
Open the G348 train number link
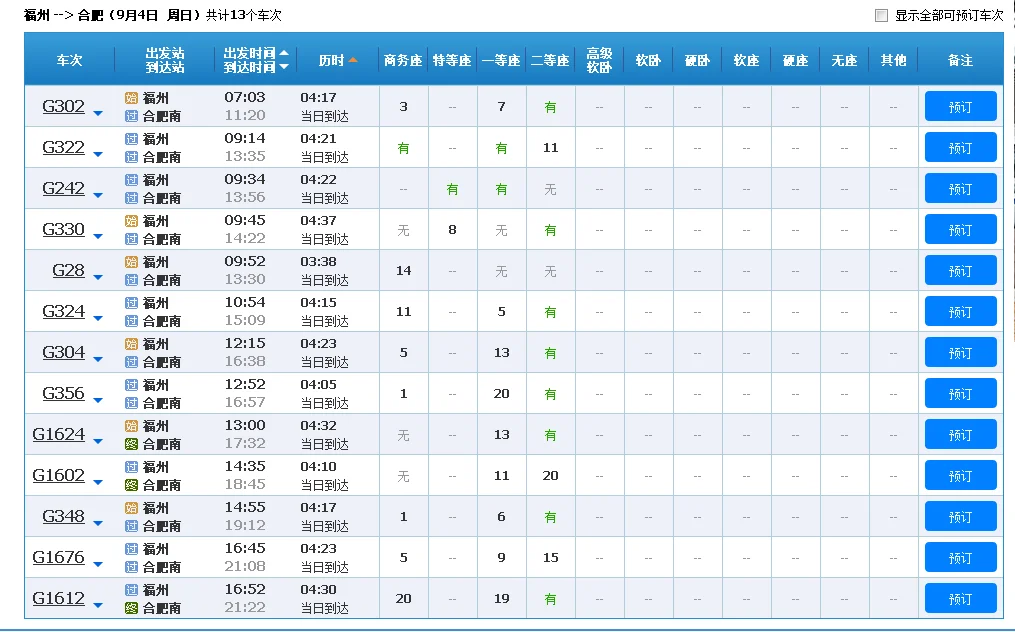tap(66, 516)
